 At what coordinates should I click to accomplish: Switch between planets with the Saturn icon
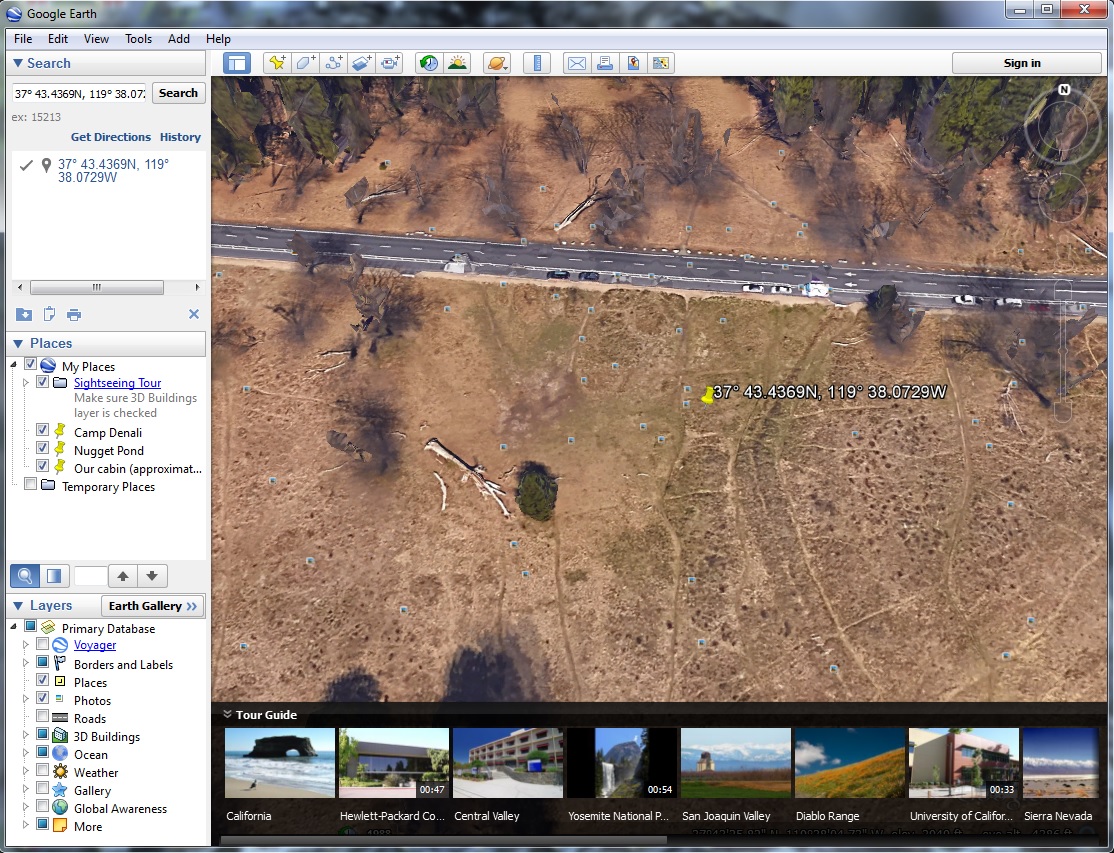pyautogui.click(x=497, y=63)
